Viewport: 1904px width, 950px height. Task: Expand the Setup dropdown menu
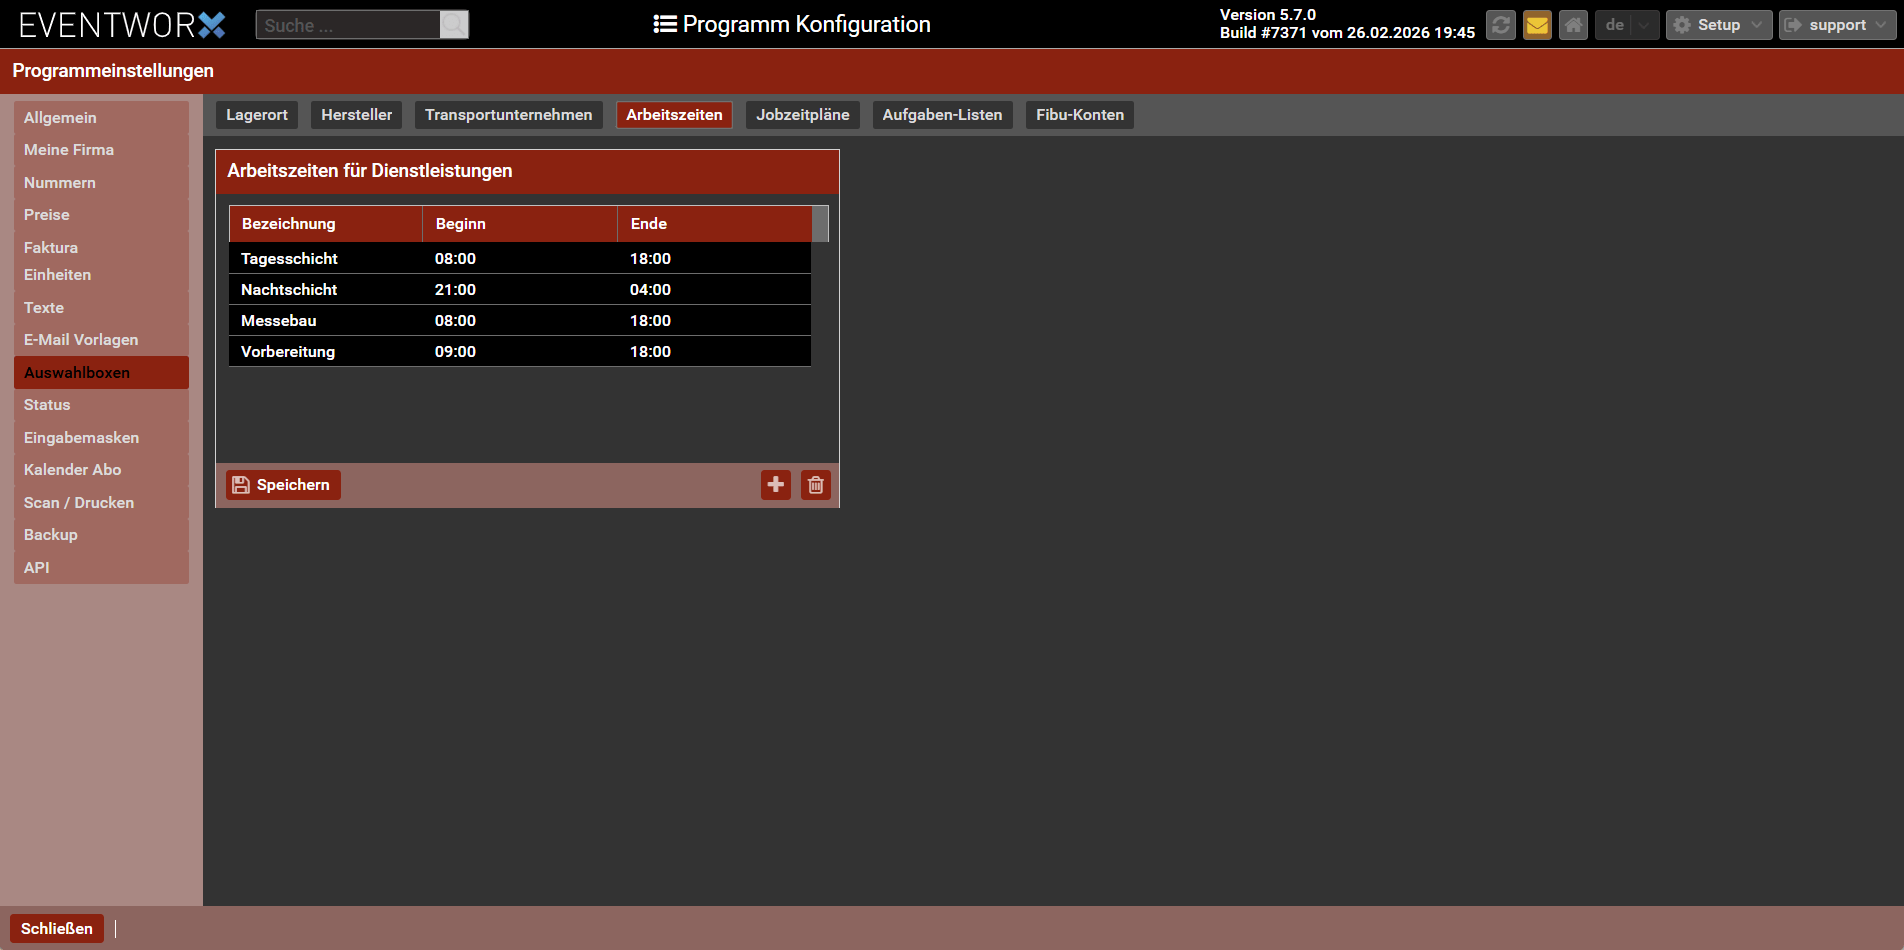click(1718, 25)
